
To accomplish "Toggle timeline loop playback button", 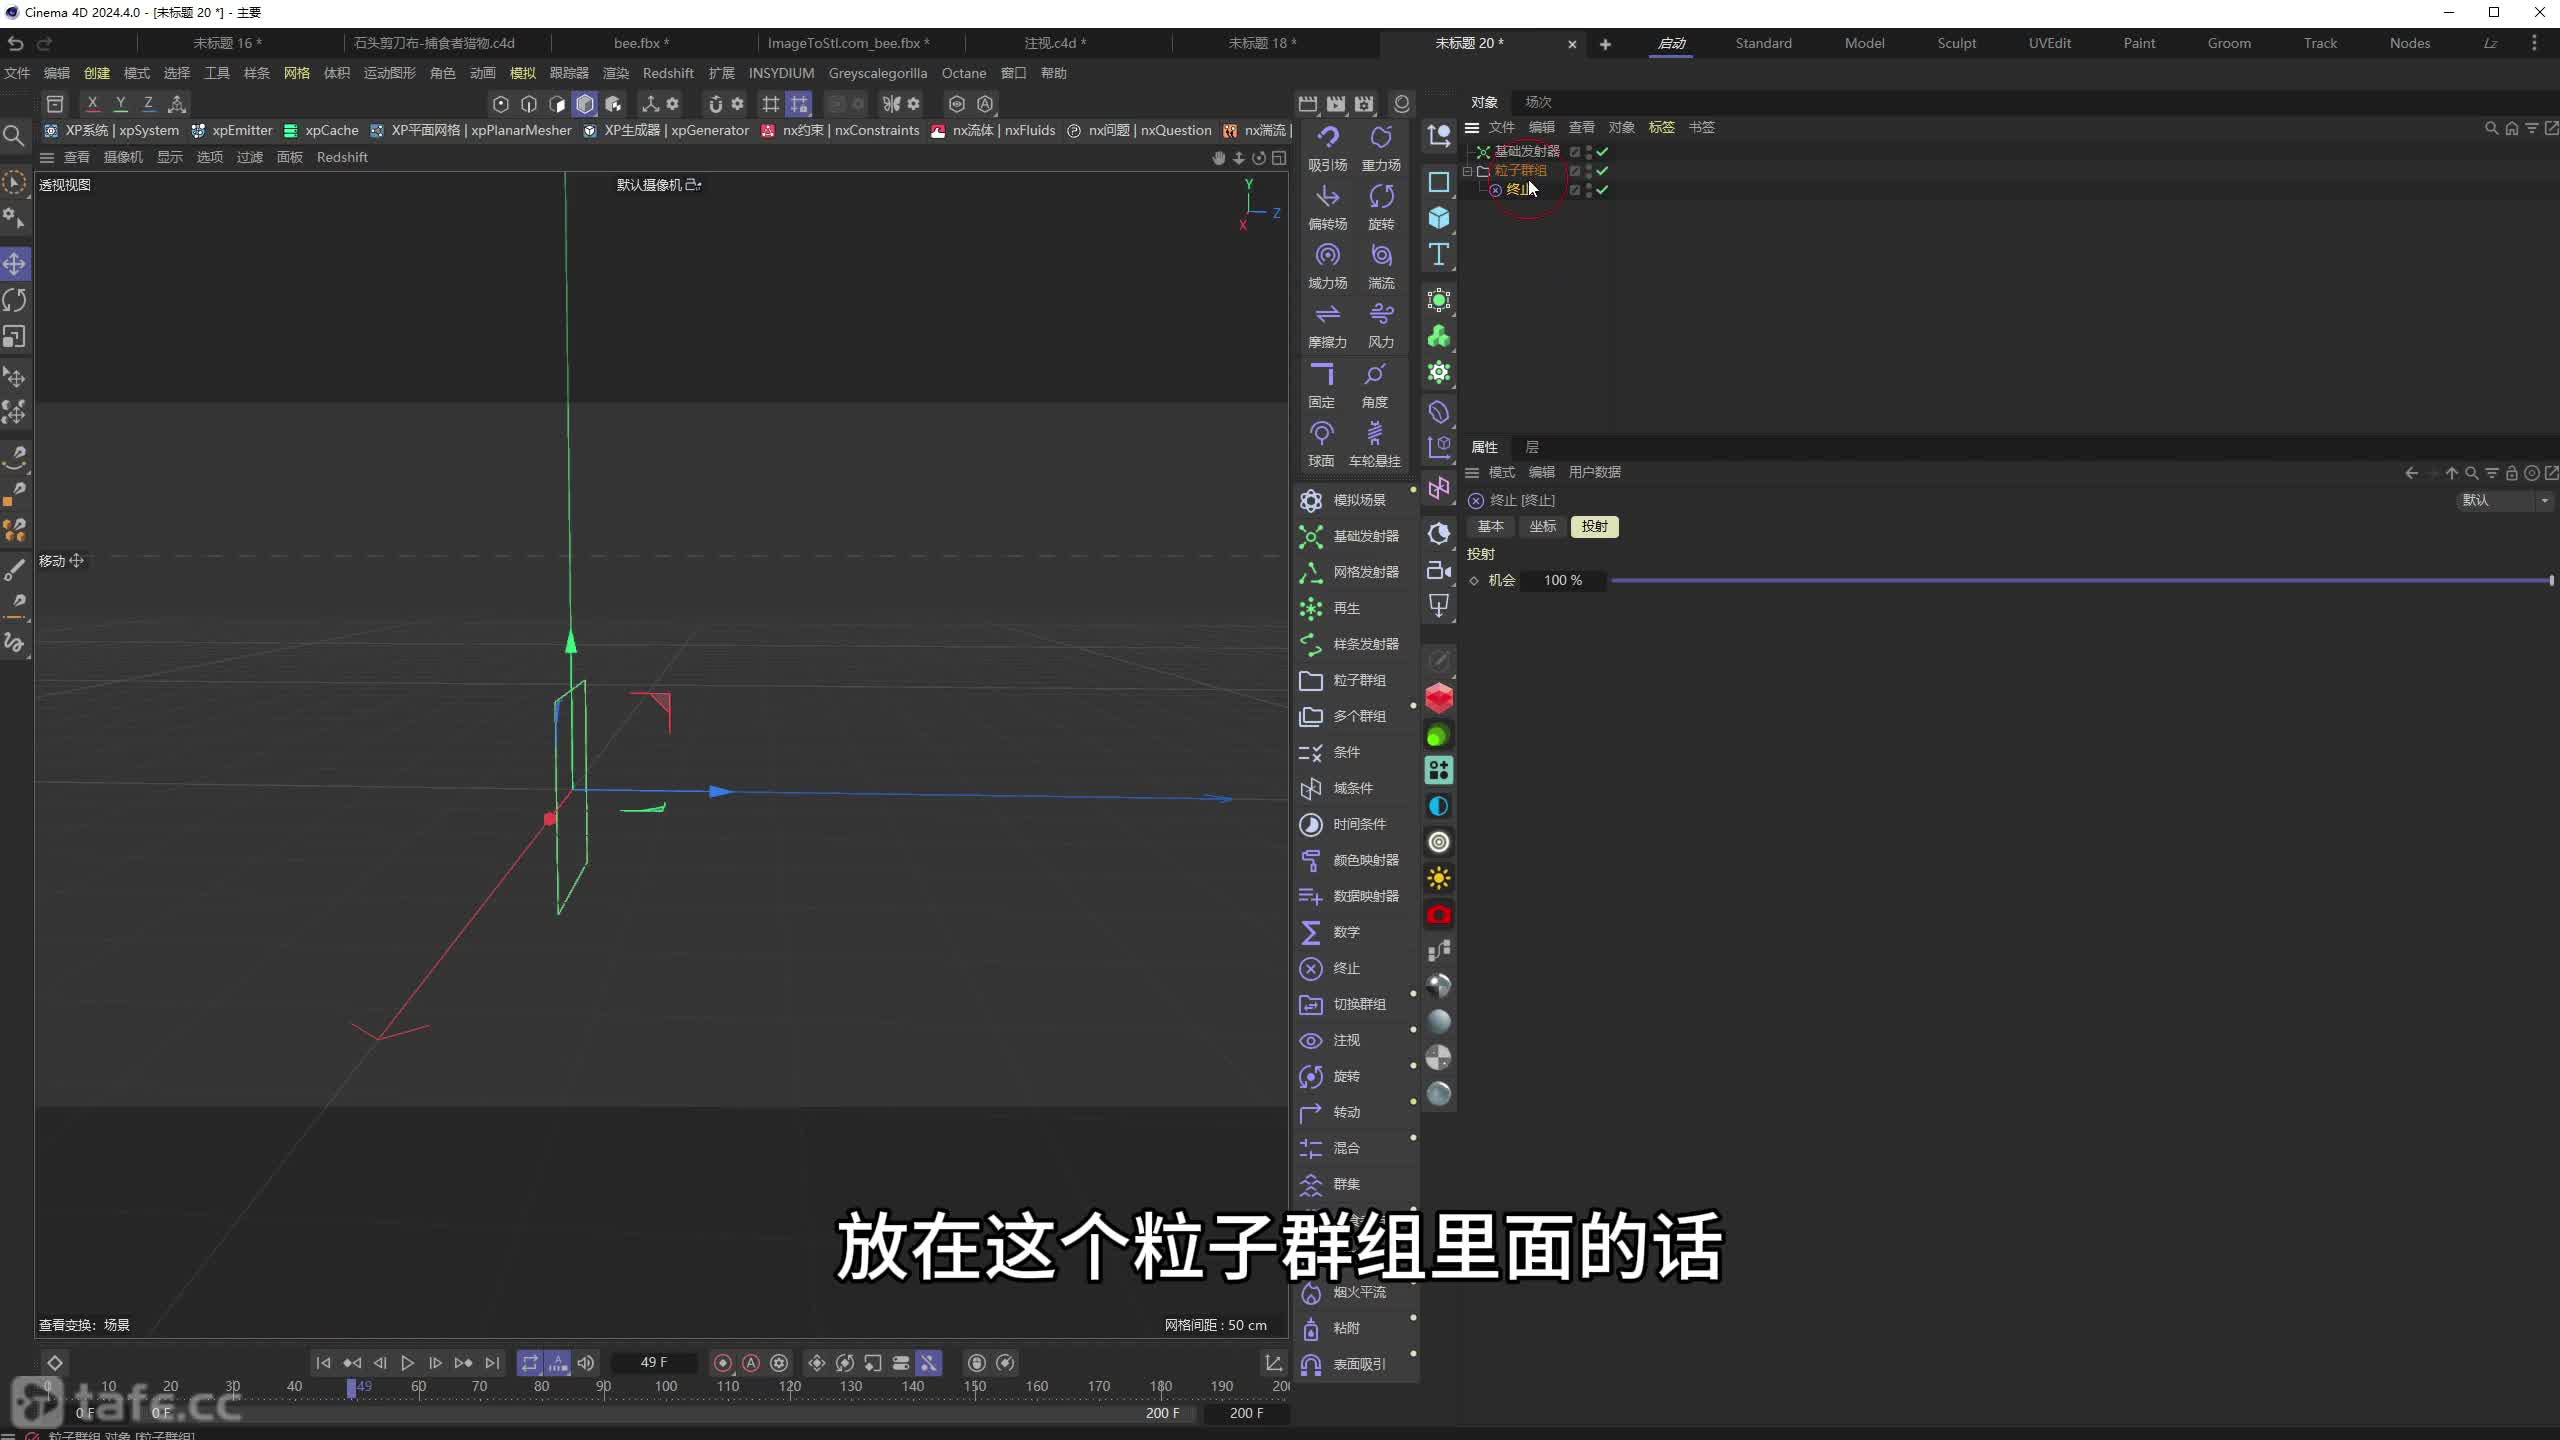I will [530, 1363].
